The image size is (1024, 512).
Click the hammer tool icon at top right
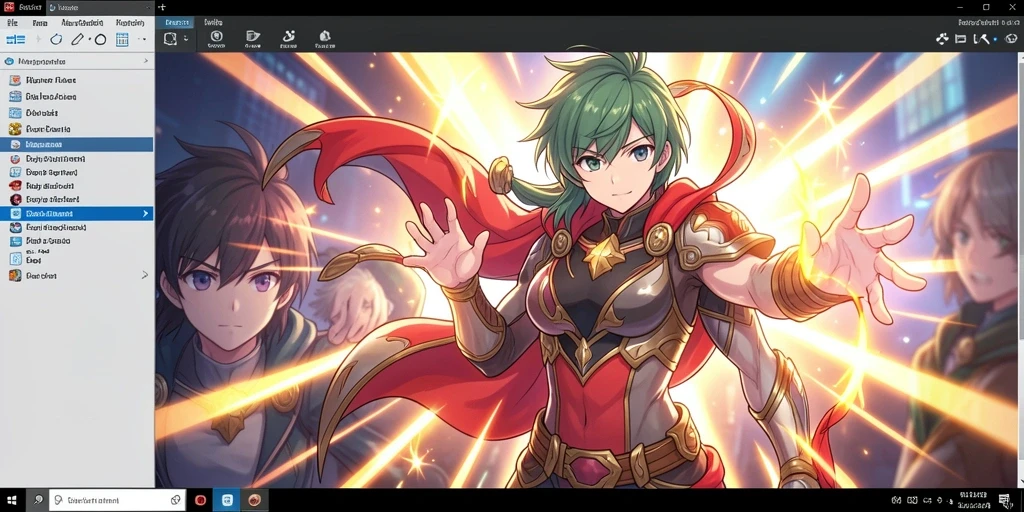click(x=982, y=39)
